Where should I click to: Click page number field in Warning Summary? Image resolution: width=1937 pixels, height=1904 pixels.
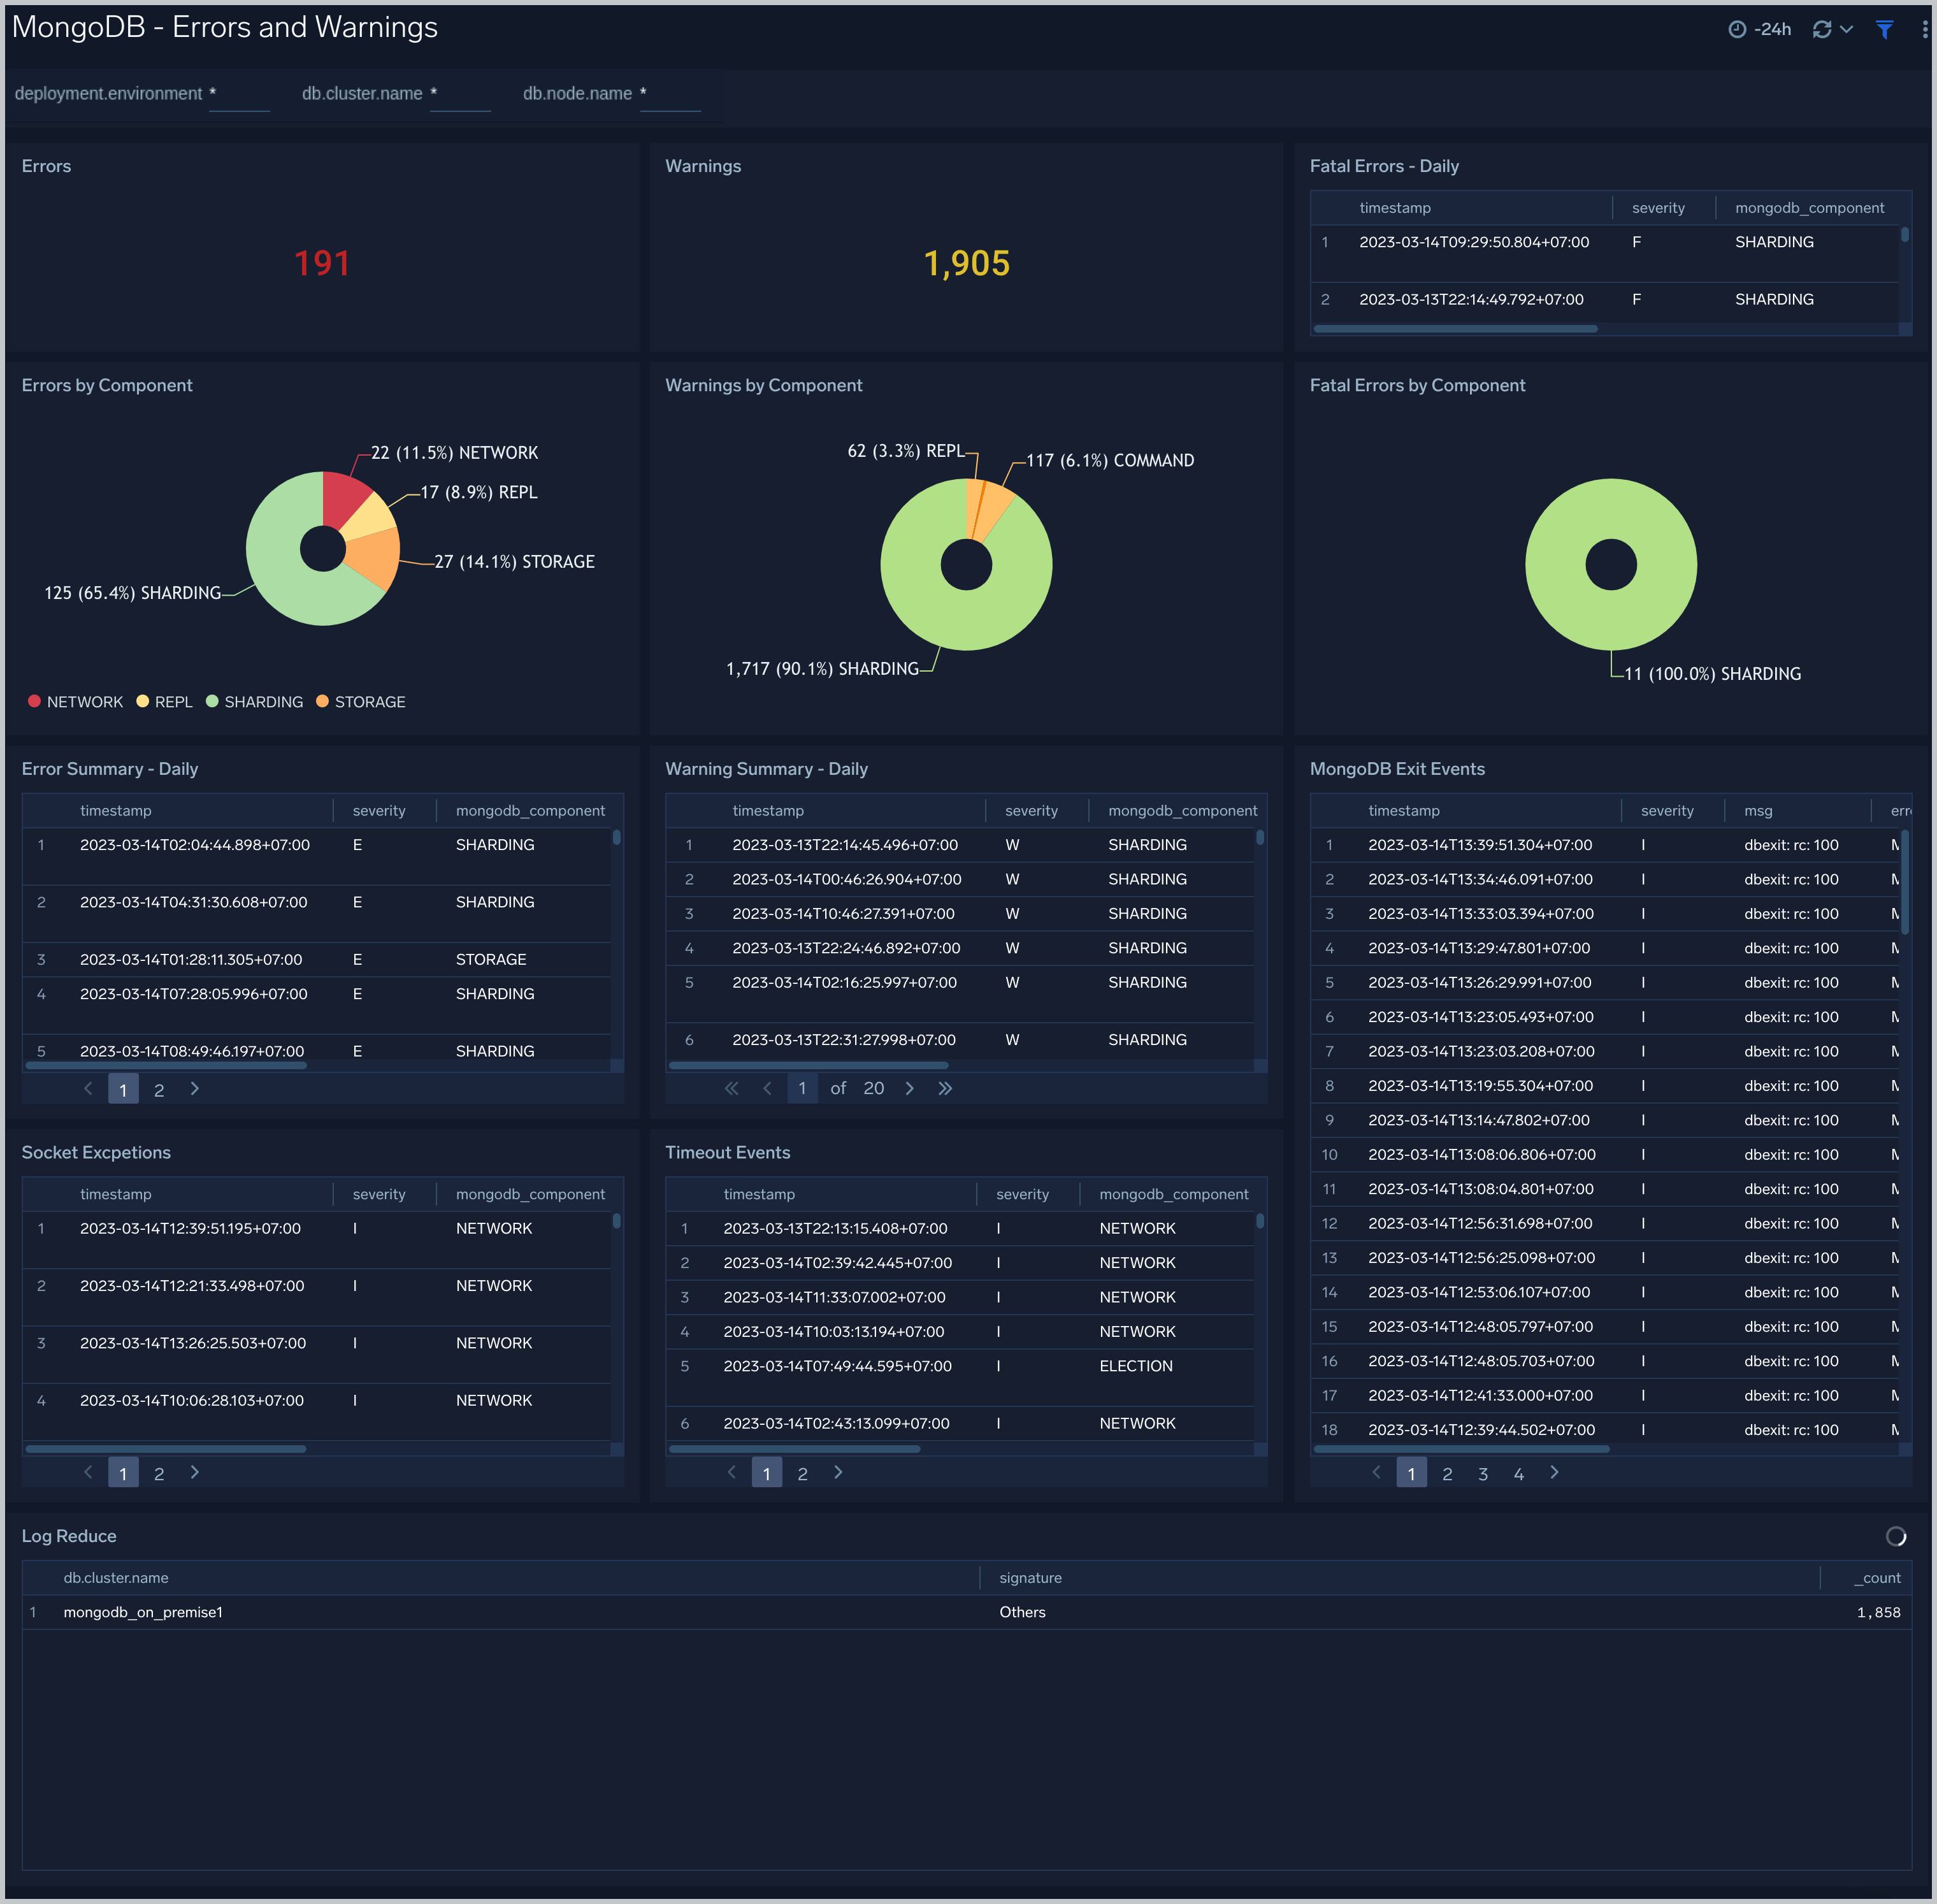click(x=802, y=1088)
